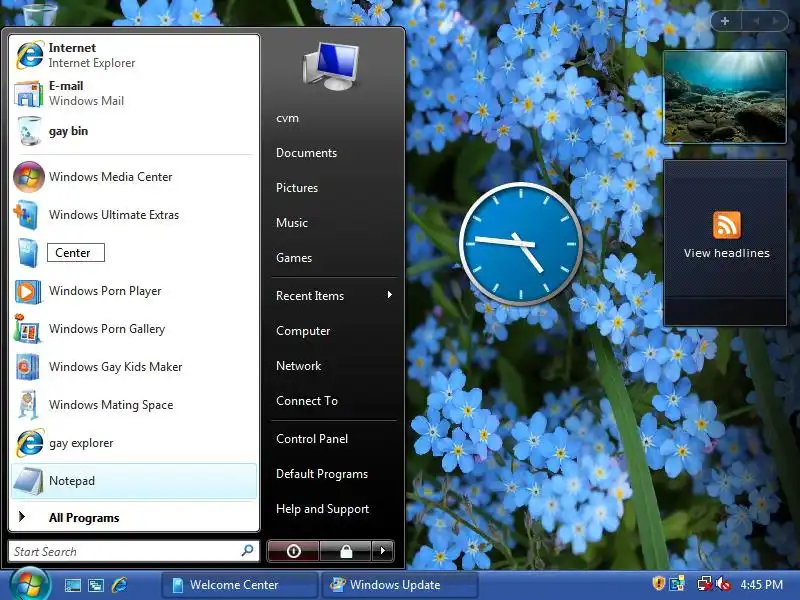Click the orange RSS feed icon gadget
The width and height of the screenshot is (800, 600).
(727, 224)
